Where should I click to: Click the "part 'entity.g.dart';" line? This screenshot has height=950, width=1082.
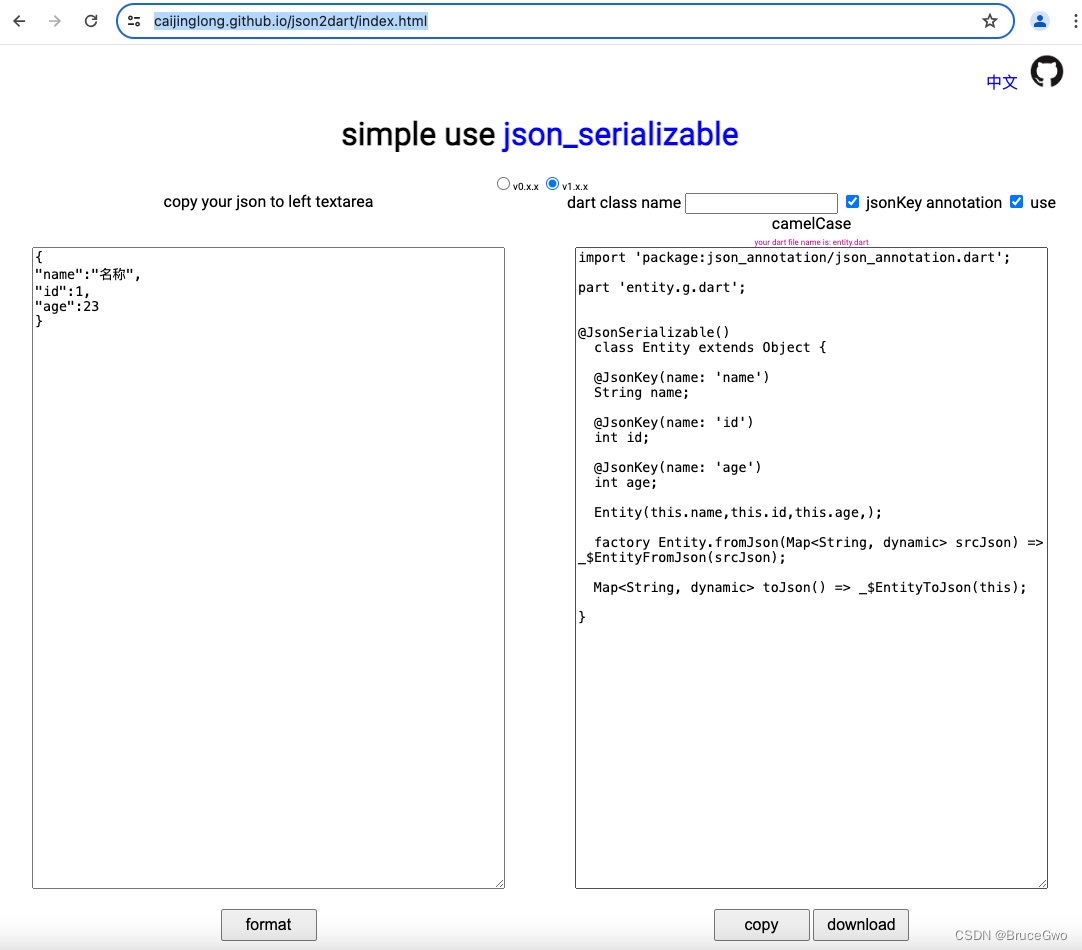(662, 287)
